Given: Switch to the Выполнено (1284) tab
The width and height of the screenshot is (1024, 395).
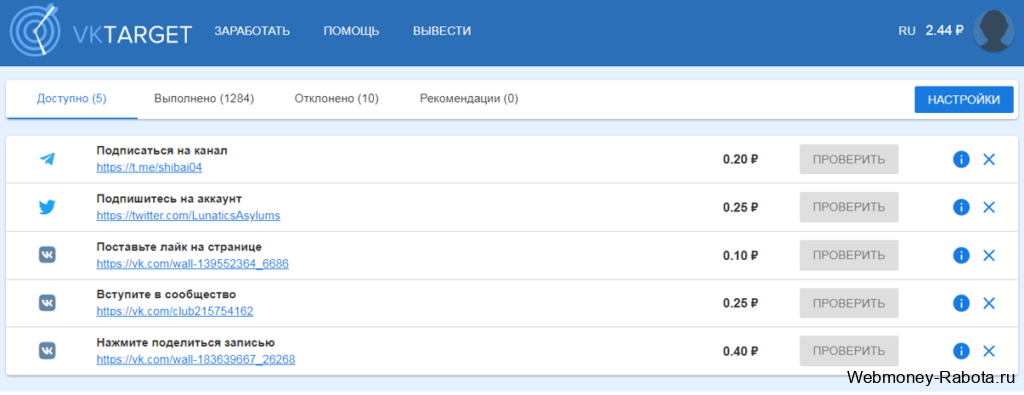Looking at the screenshot, I should click(204, 99).
